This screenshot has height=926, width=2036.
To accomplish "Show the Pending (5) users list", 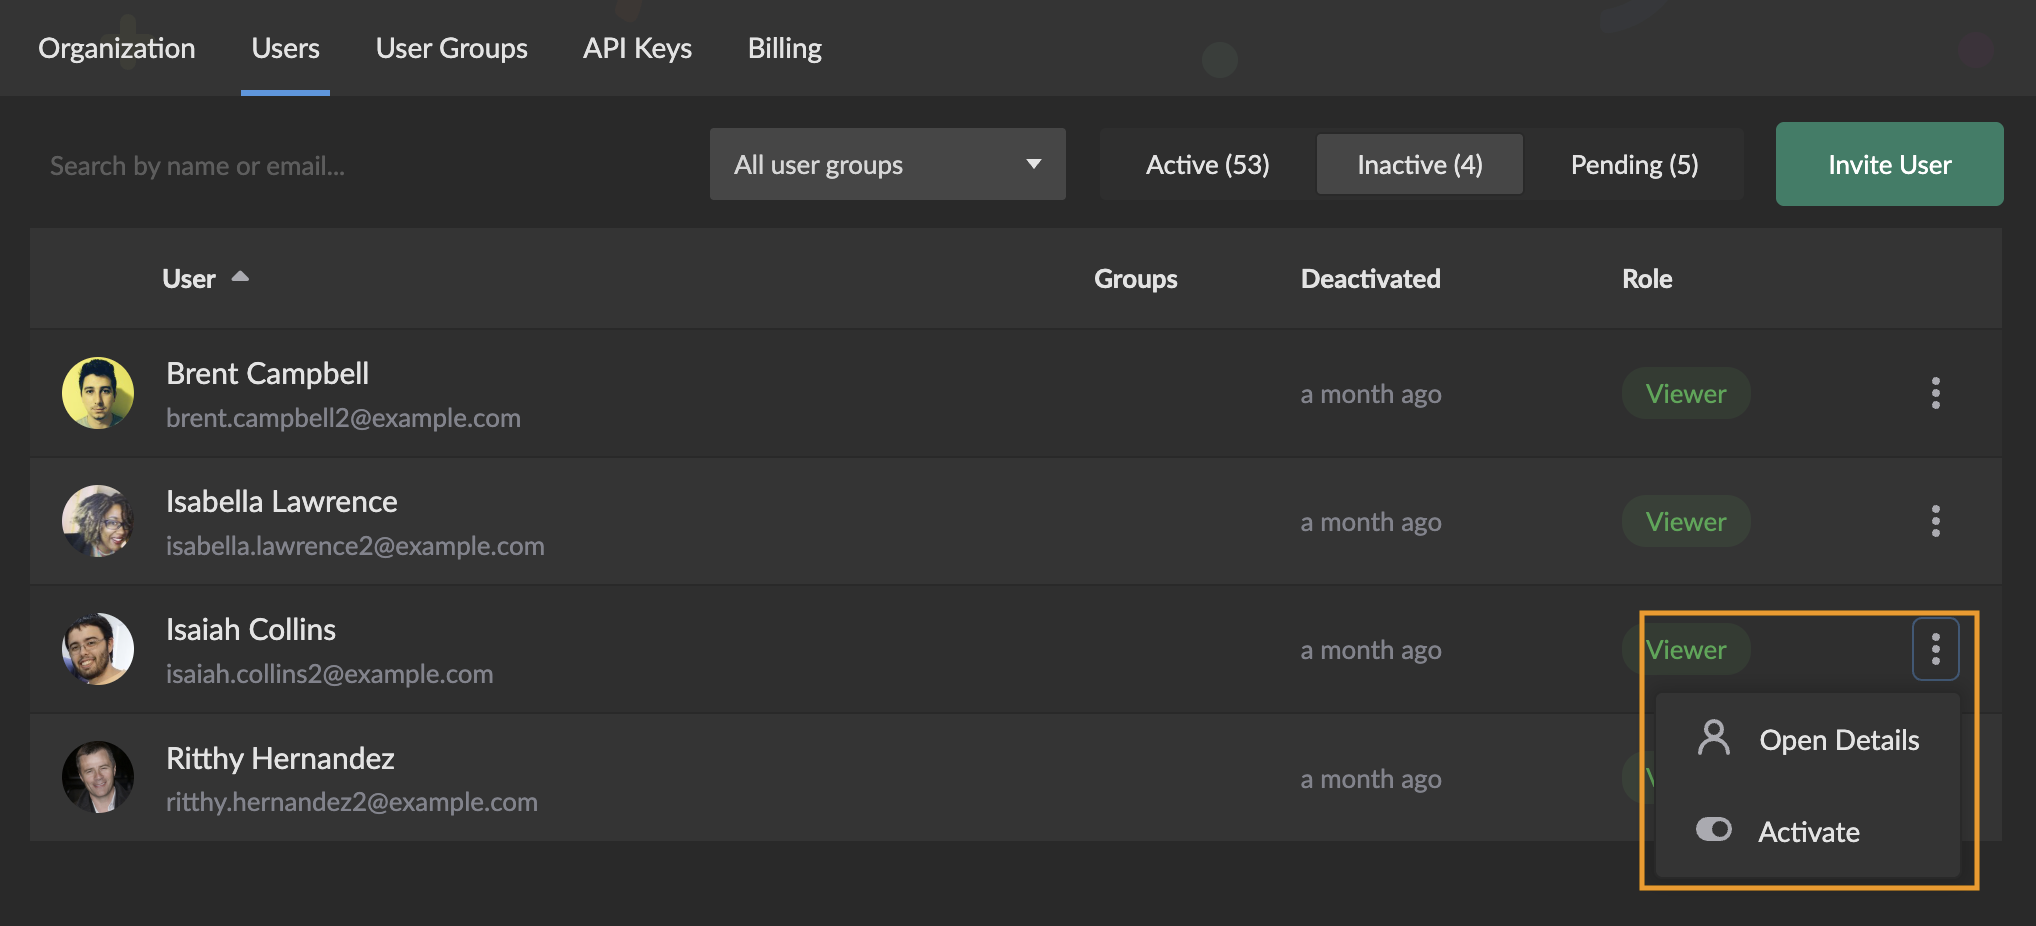I will (1634, 165).
